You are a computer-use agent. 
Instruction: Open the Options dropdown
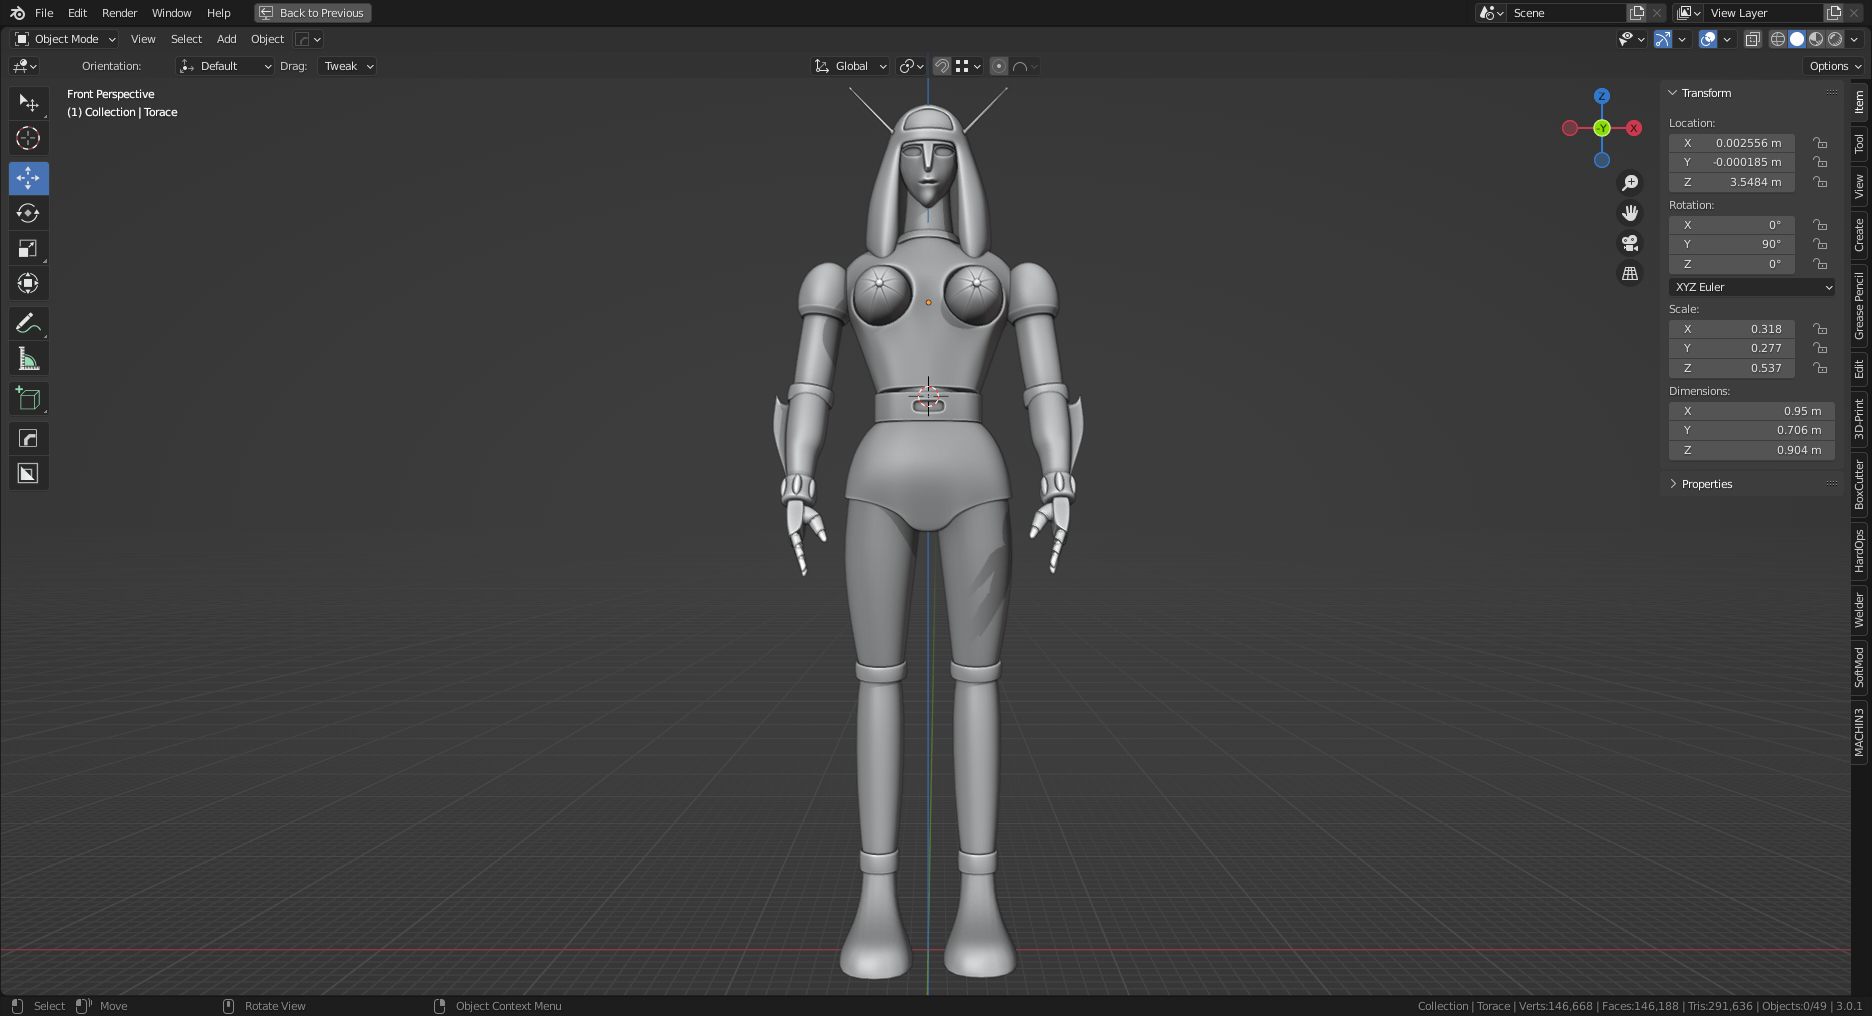(x=1835, y=66)
